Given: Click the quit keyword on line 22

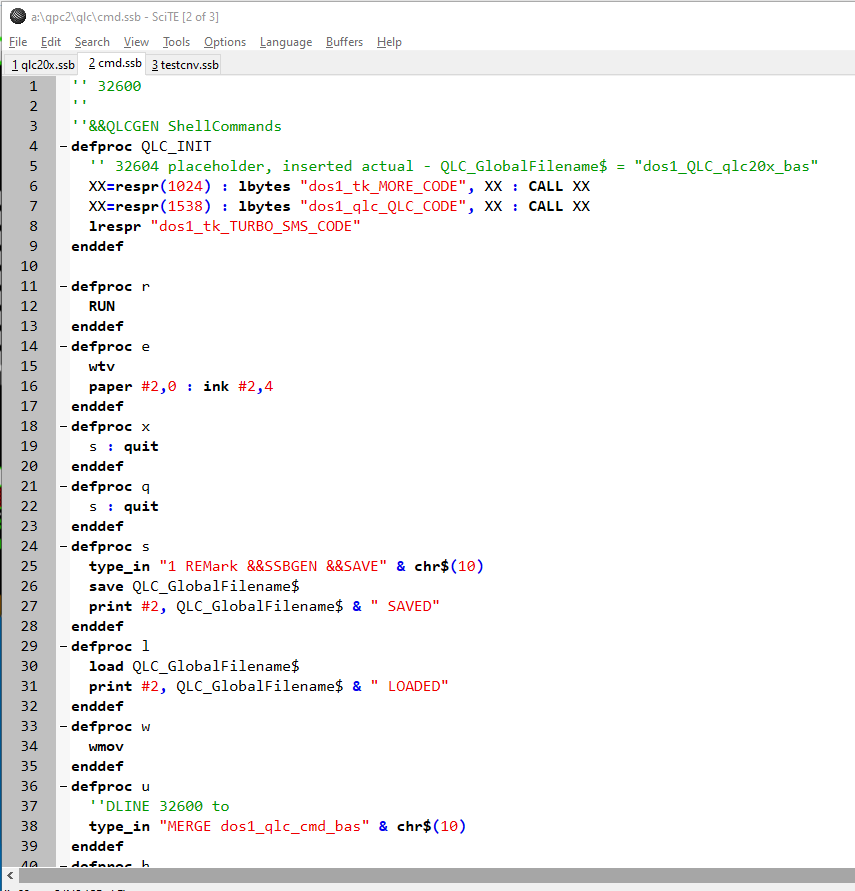Looking at the screenshot, I should (141, 506).
